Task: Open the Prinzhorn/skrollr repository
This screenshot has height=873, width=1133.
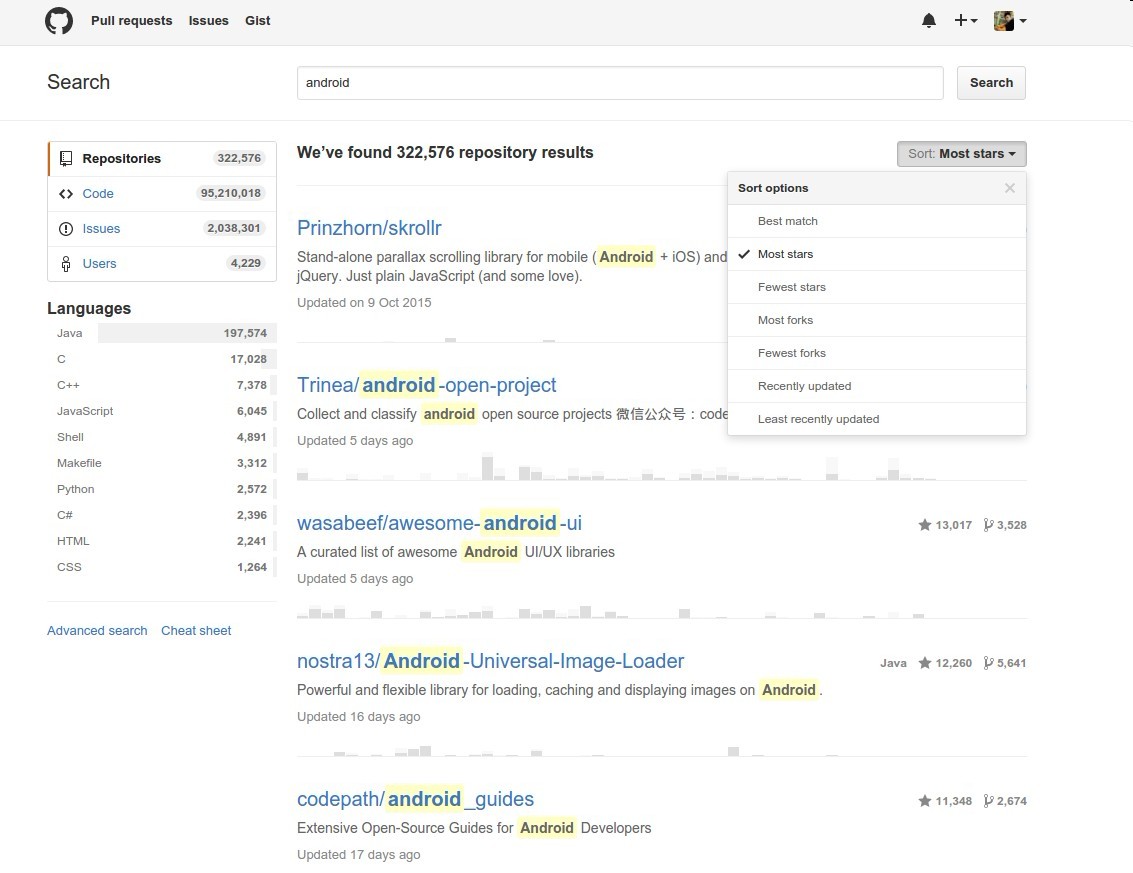Action: point(369,228)
